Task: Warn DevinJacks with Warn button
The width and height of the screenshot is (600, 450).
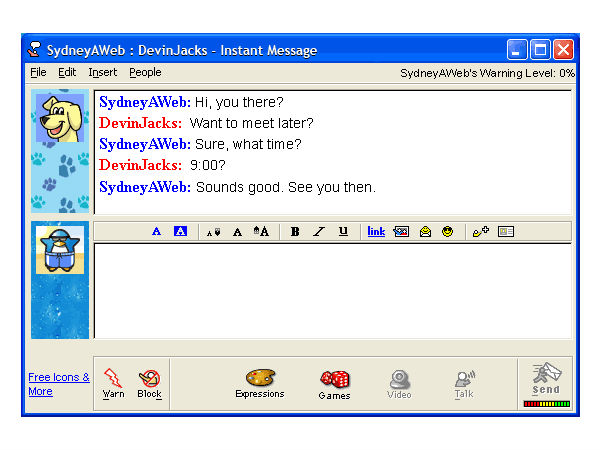Action: pyautogui.click(x=113, y=383)
